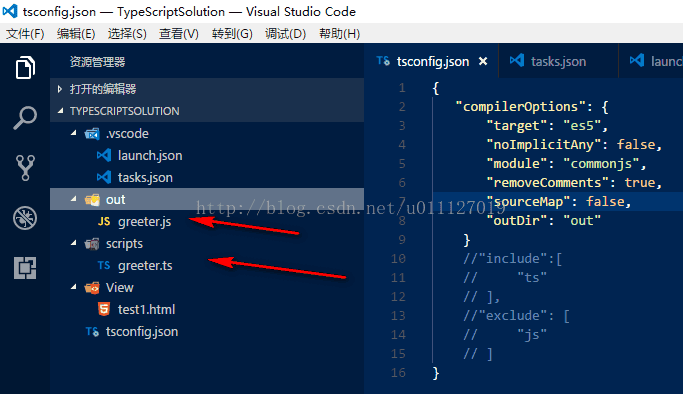Image resolution: width=683 pixels, height=394 pixels.
Task: Close the tsconfig.json editor tab
Action: click(x=483, y=61)
